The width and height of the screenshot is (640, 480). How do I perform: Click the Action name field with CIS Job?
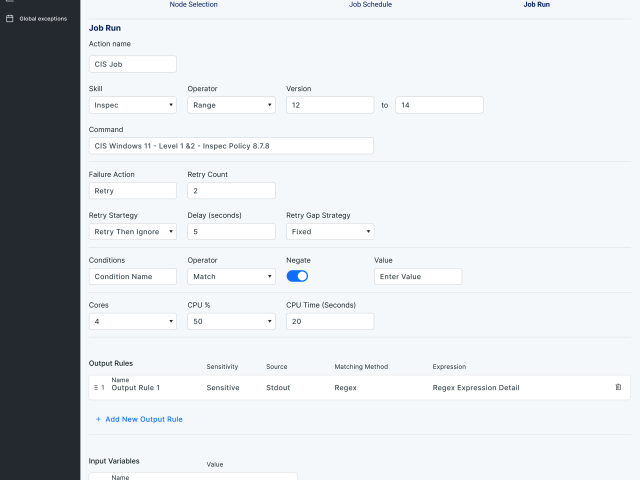click(x=132, y=64)
